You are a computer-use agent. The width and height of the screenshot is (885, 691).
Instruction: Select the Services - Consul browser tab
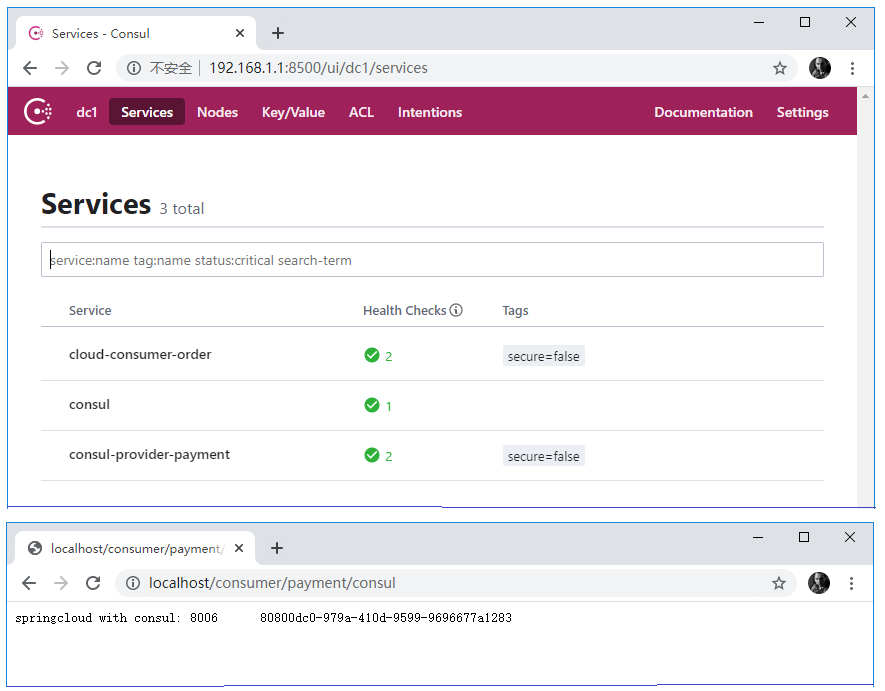[x=135, y=33]
